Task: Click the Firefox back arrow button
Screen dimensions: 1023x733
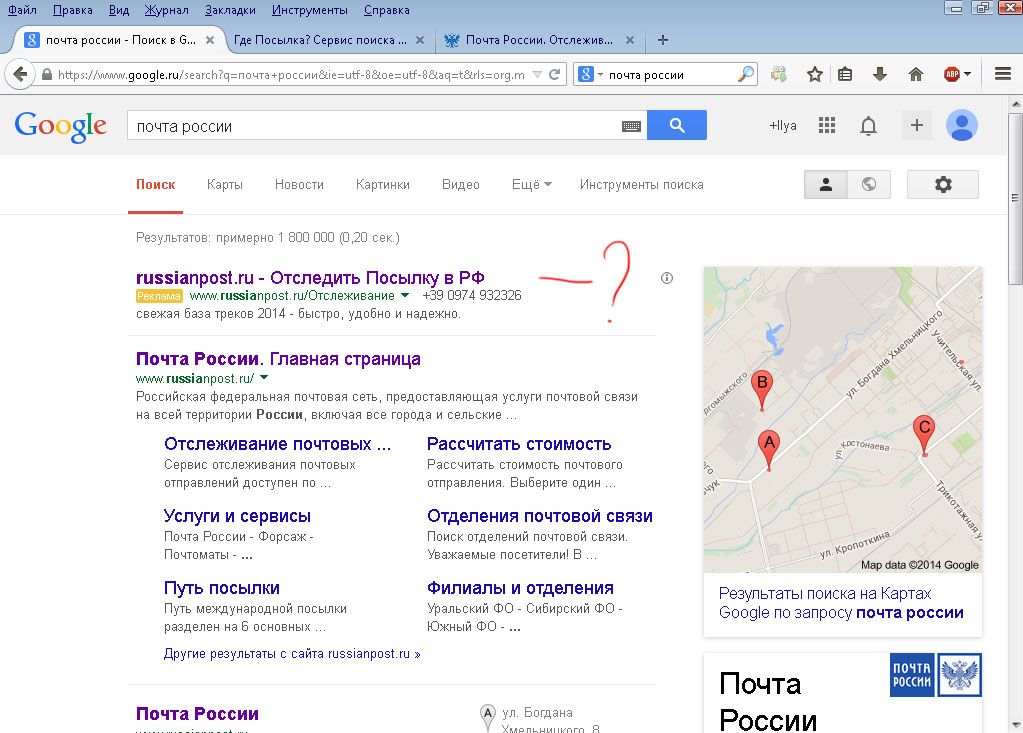Action: [x=20, y=74]
